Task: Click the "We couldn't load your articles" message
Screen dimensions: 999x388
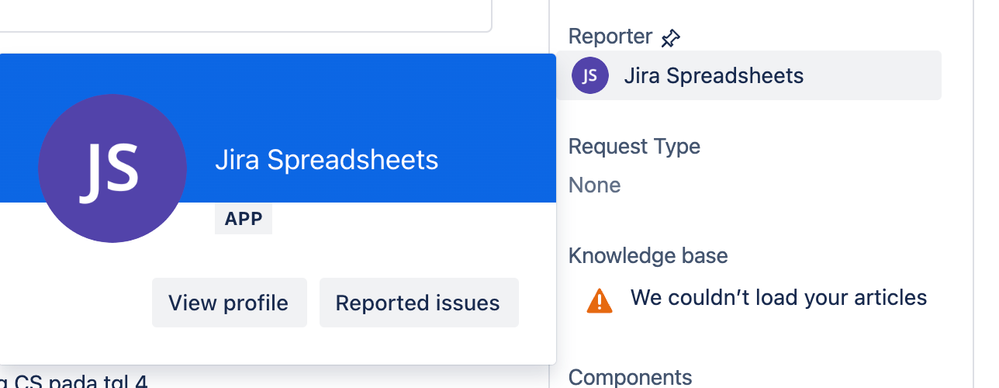Action: (779, 298)
